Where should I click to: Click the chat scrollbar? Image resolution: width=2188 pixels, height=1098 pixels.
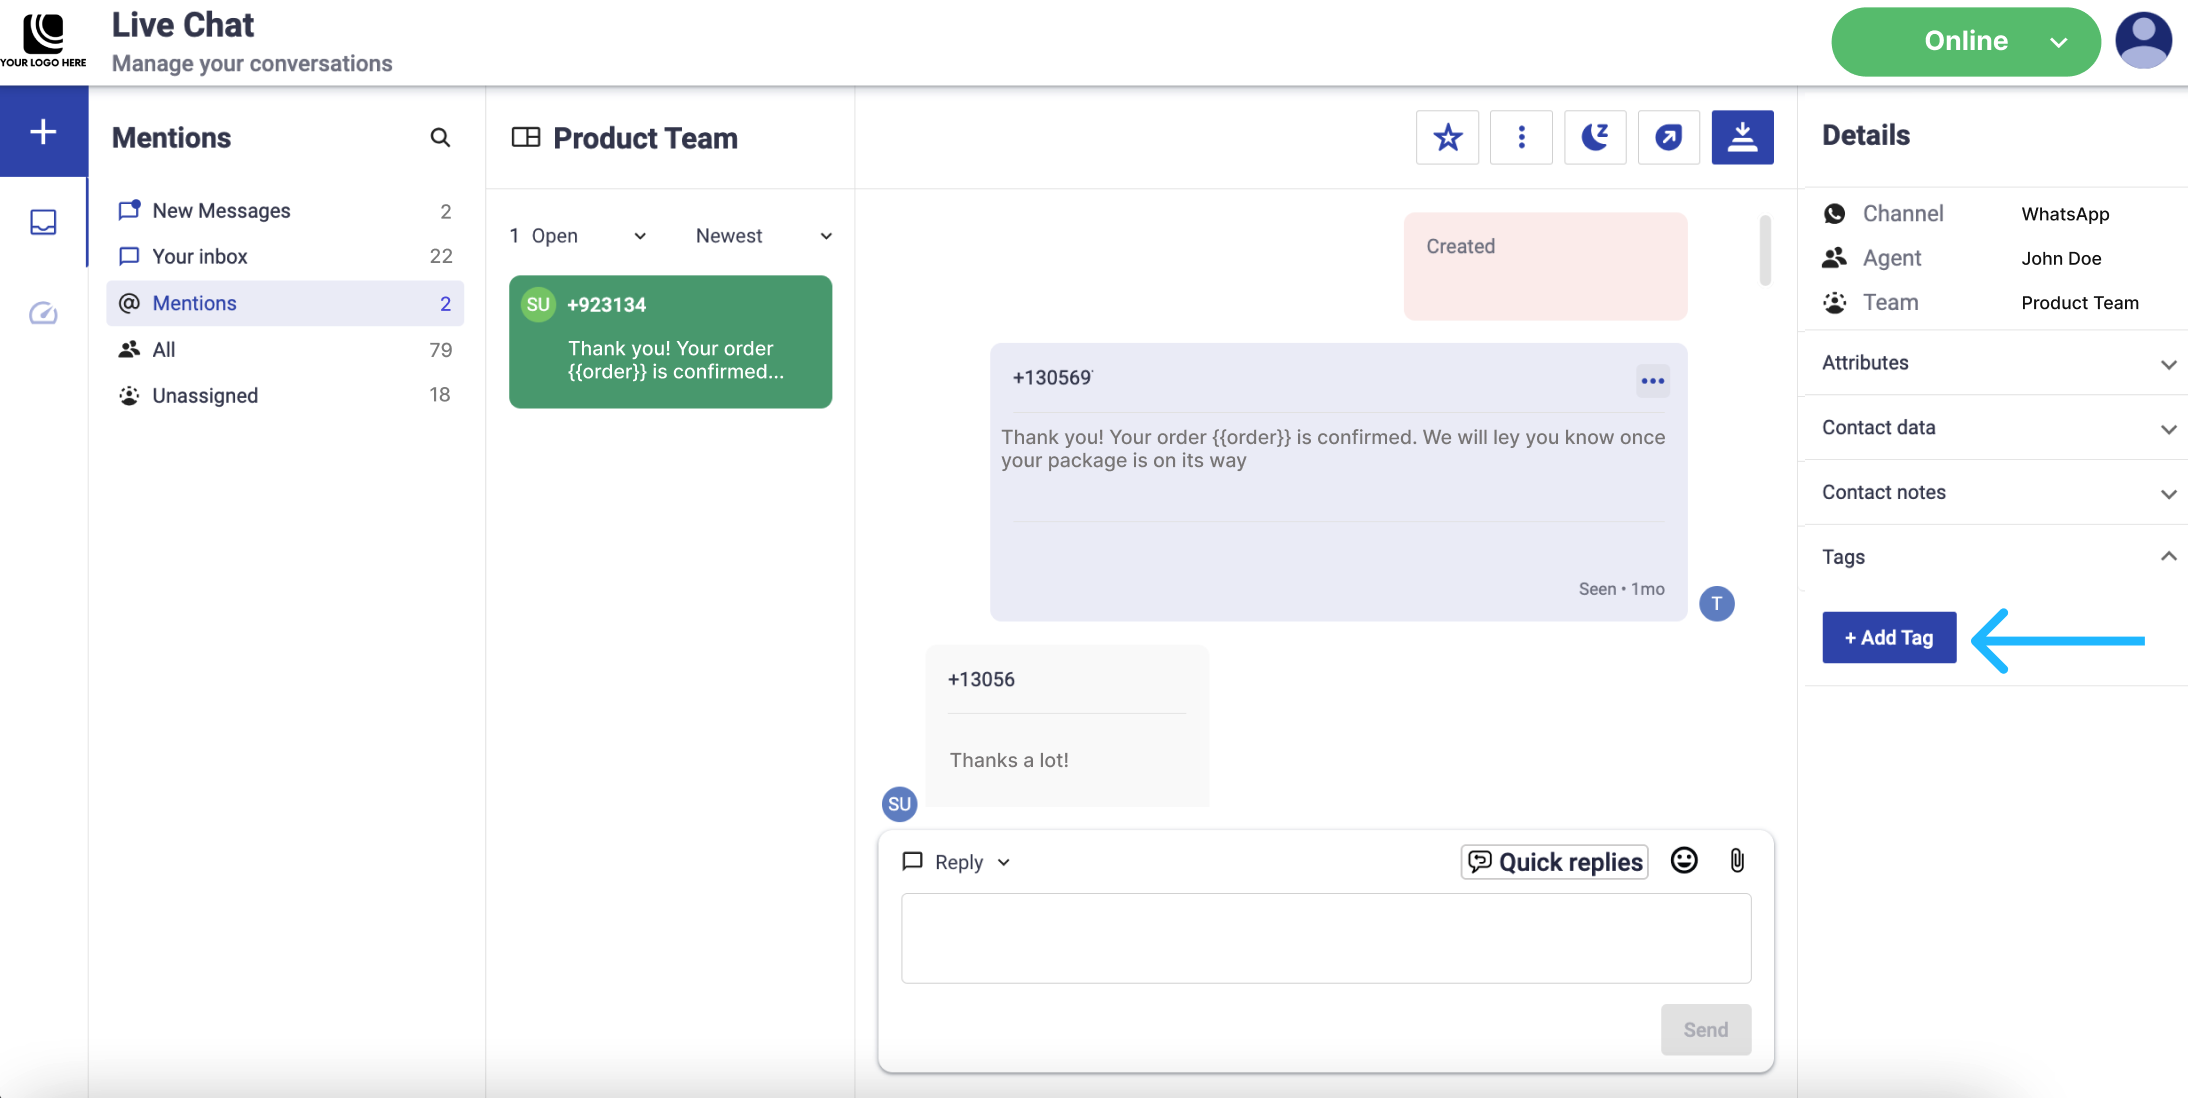tap(1765, 250)
